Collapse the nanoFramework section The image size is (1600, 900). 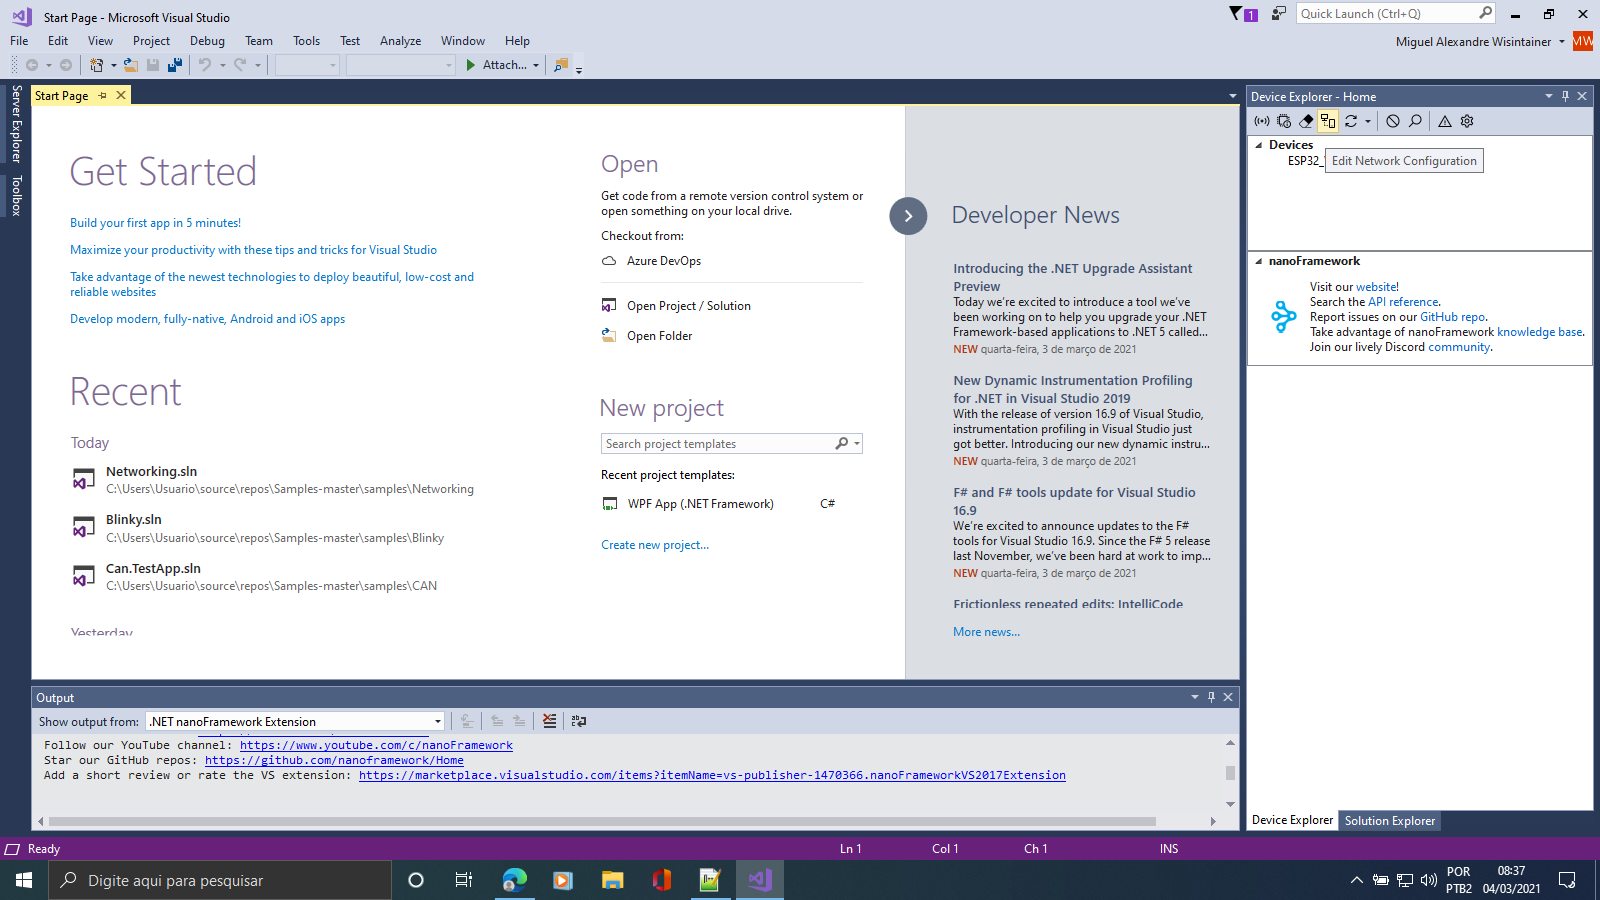[x=1259, y=261]
